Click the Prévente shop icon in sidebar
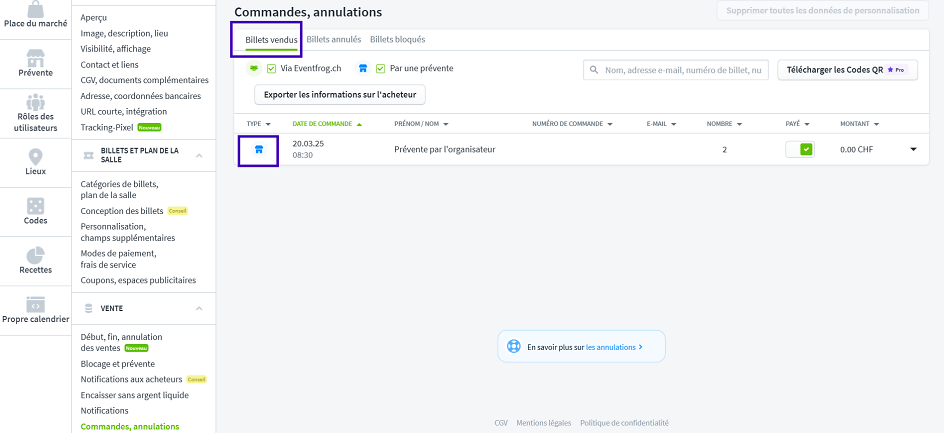 (x=35, y=57)
